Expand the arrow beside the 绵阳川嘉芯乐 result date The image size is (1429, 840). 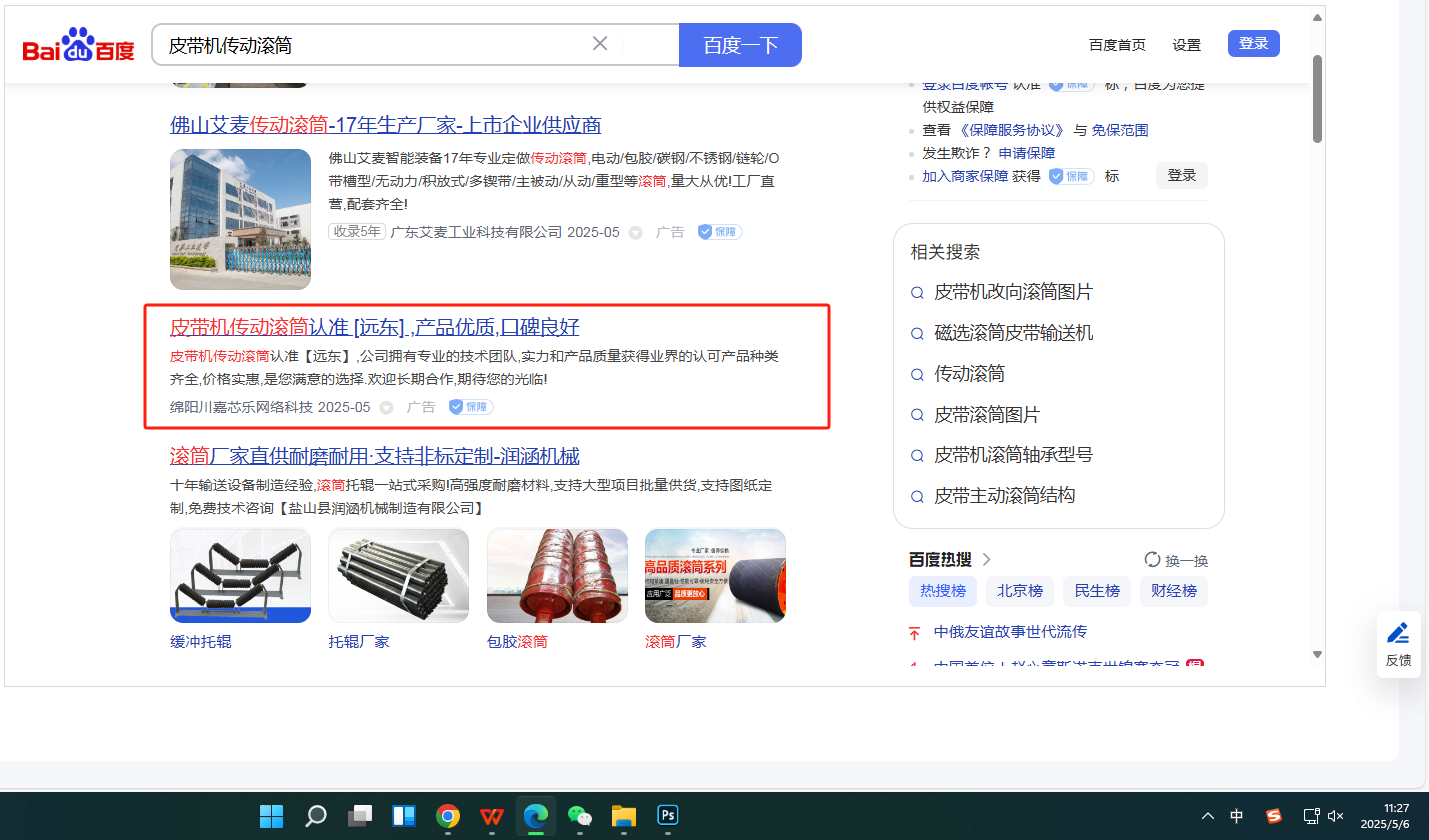point(386,408)
